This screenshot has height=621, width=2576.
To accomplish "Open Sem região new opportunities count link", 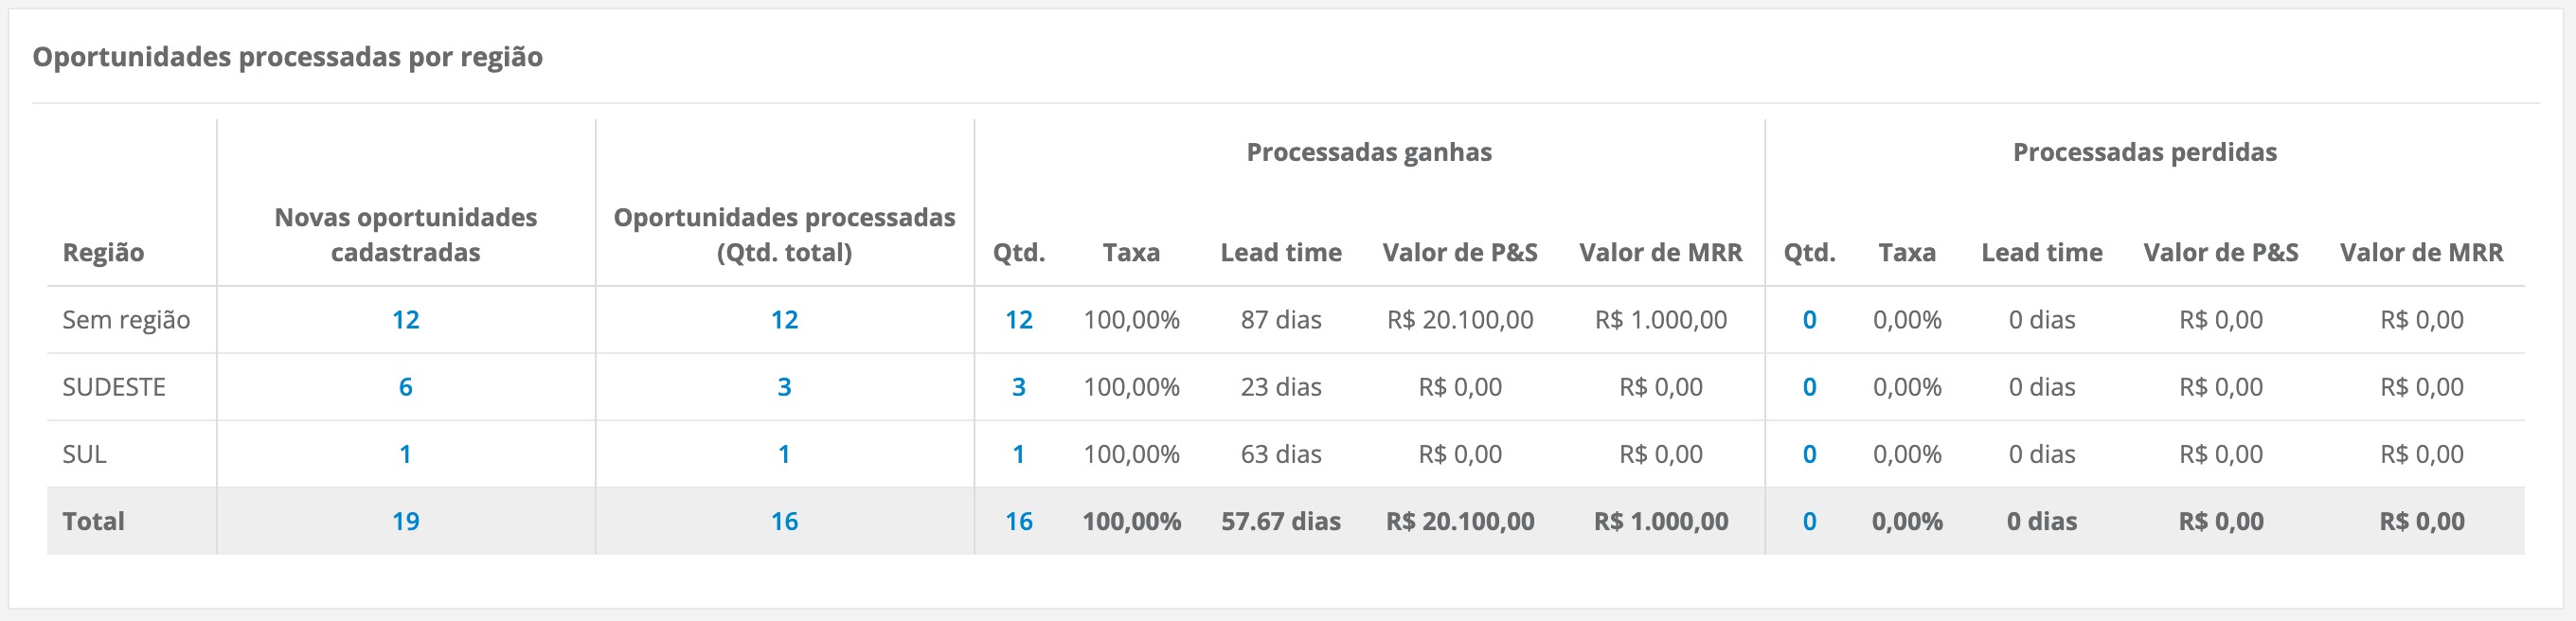I will pyautogui.click(x=405, y=320).
